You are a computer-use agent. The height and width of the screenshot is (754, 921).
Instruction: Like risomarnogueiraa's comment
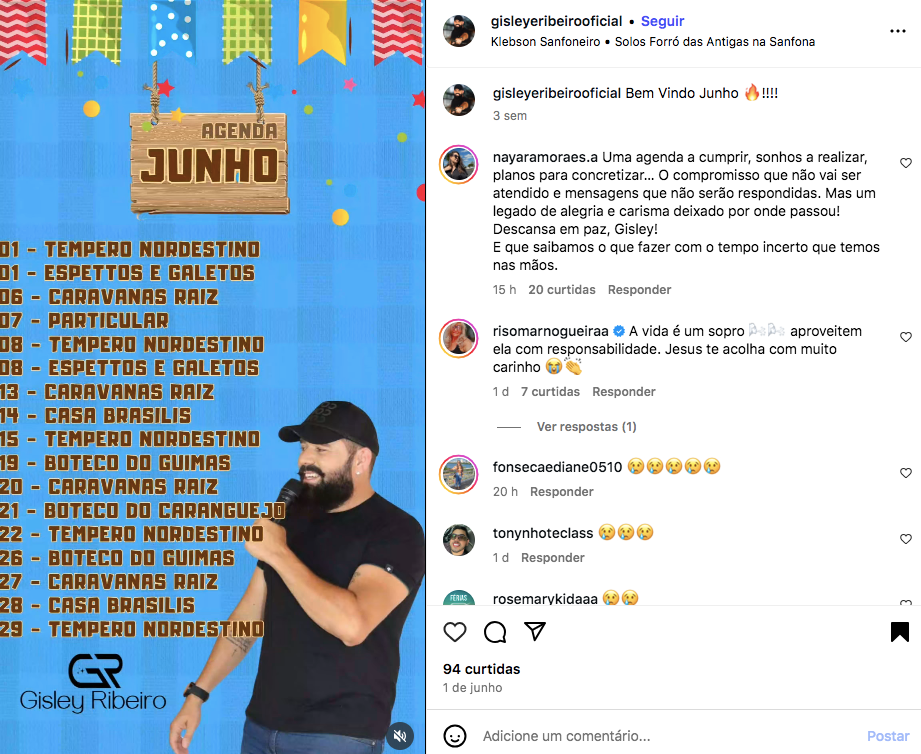(906, 337)
